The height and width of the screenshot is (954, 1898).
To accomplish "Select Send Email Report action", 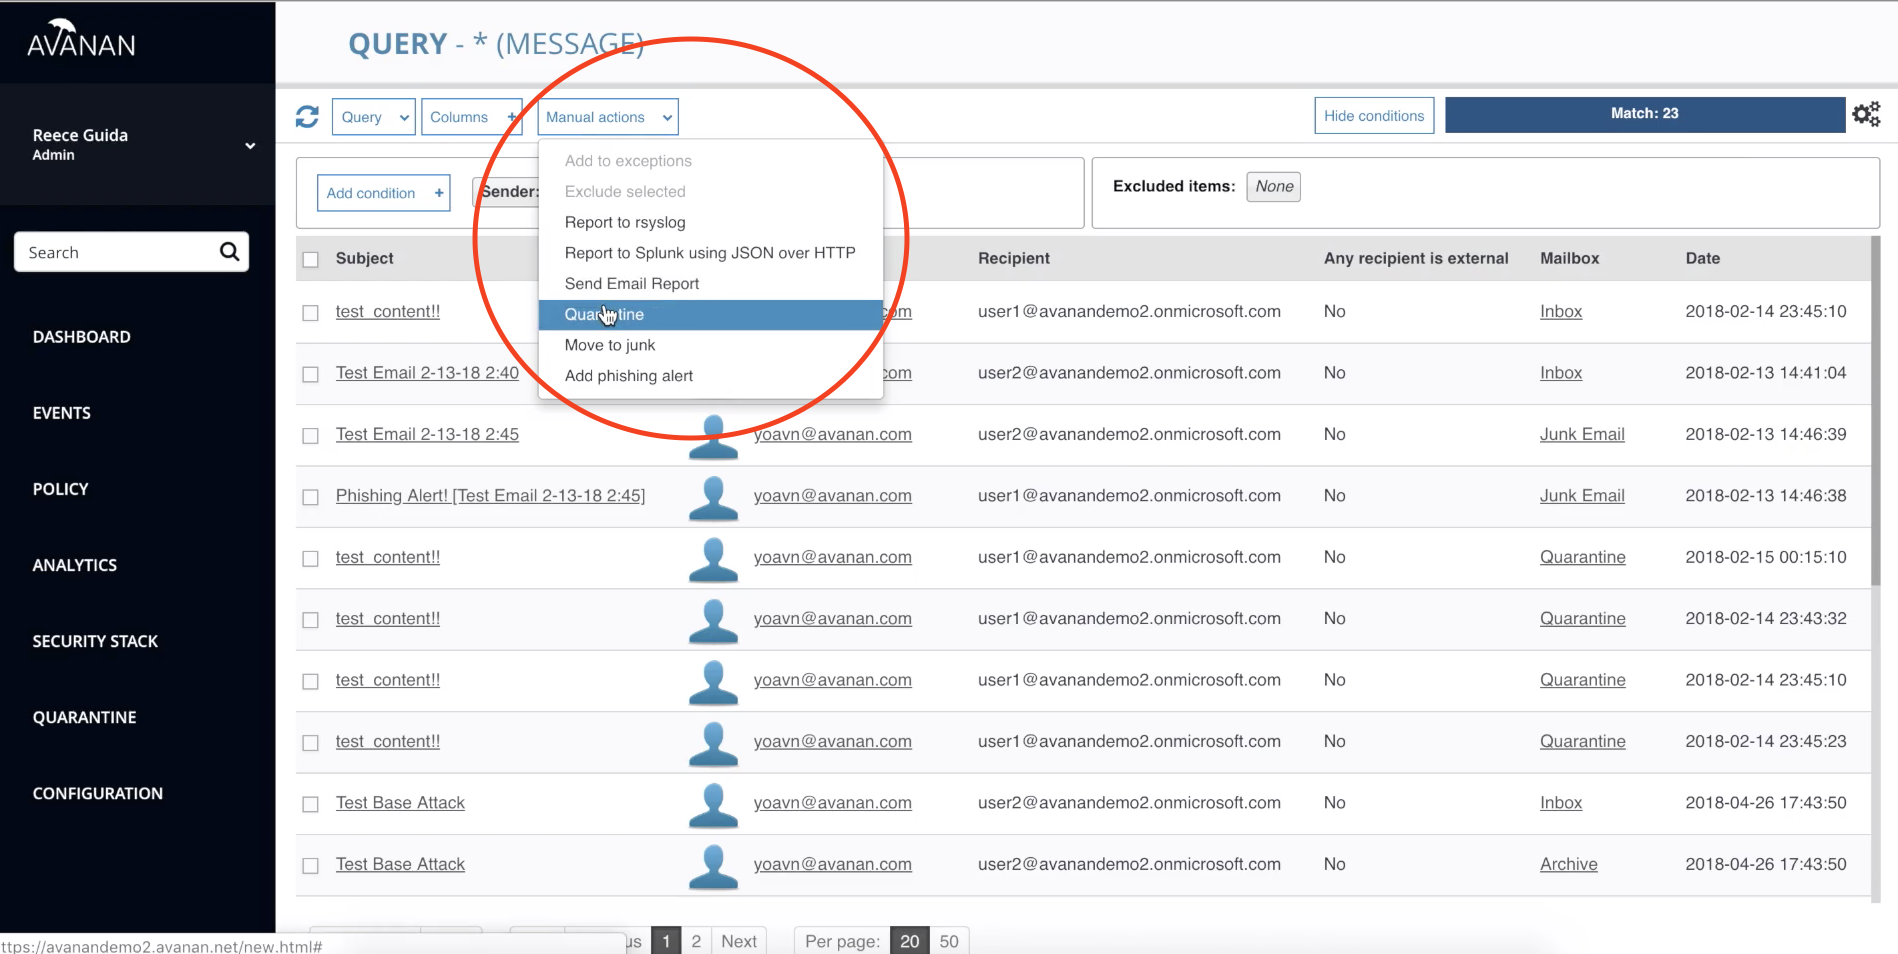I will pyautogui.click(x=710, y=284).
